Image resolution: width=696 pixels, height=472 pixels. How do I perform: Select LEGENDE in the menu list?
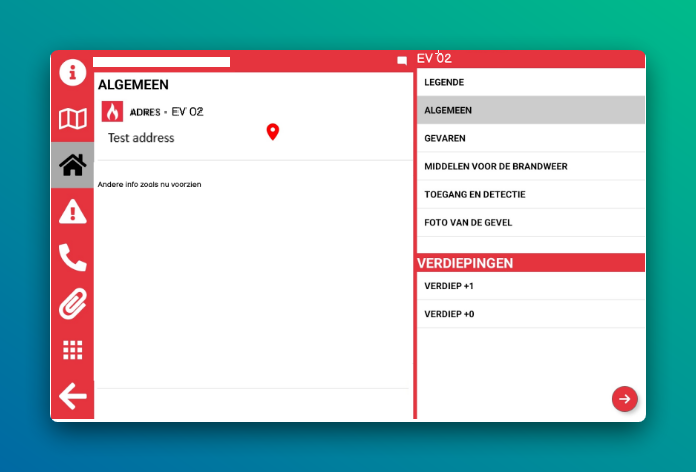coord(530,82)
